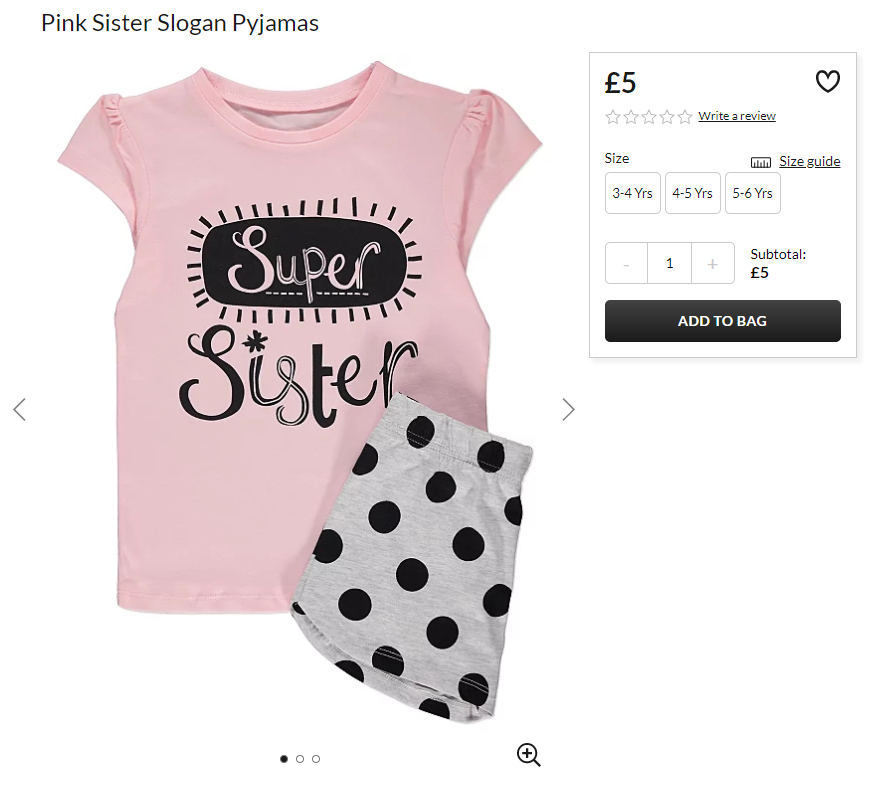The height and width of the screenshot is (785, 883).
Task: Show second image via carousel dot
Action: [300, 759]
